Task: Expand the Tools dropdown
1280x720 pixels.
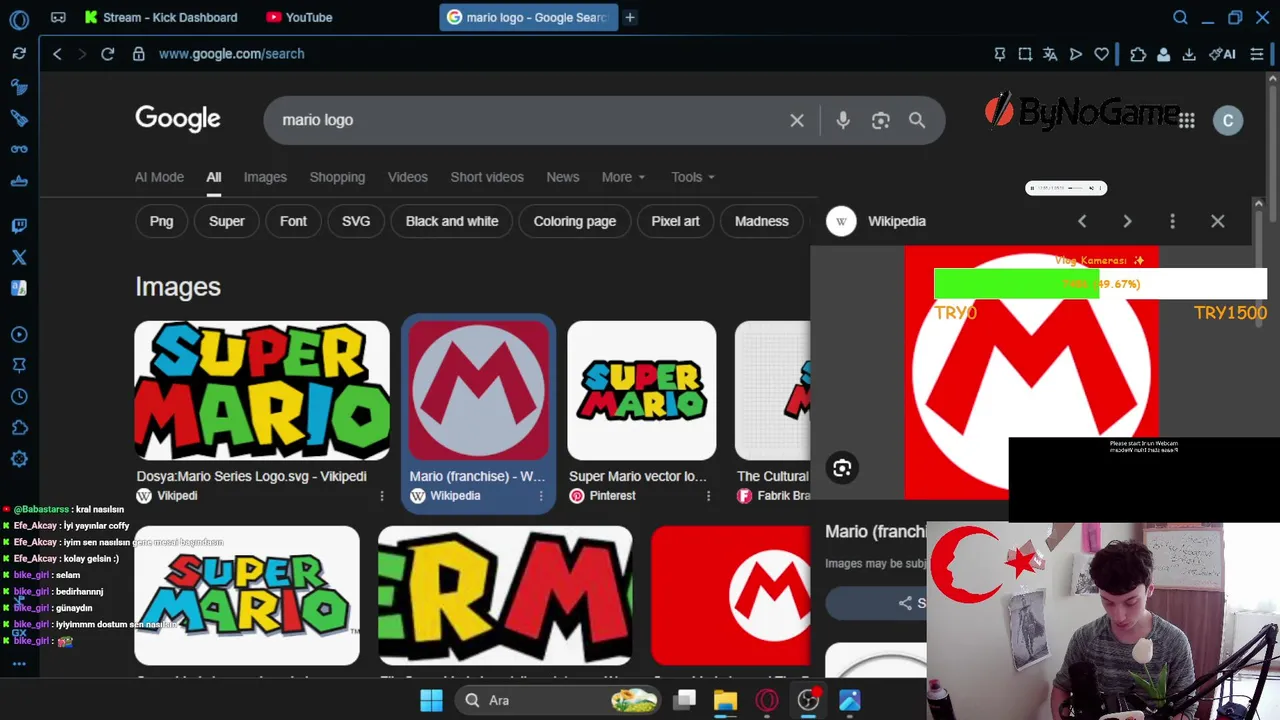Action: (692, 177)
